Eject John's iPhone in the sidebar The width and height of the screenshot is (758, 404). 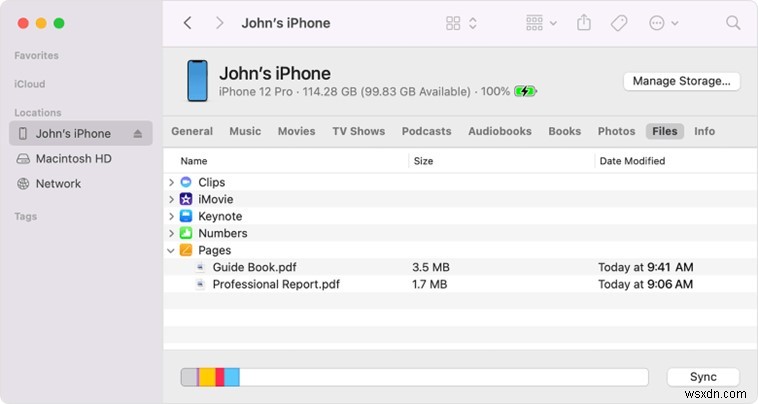(138, 134)
